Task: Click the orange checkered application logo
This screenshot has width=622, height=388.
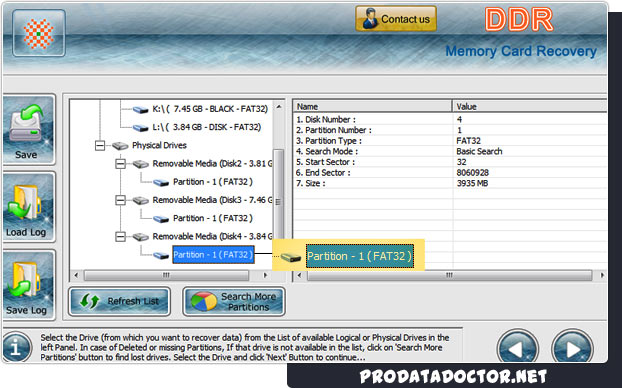Action: click(38, 33)
